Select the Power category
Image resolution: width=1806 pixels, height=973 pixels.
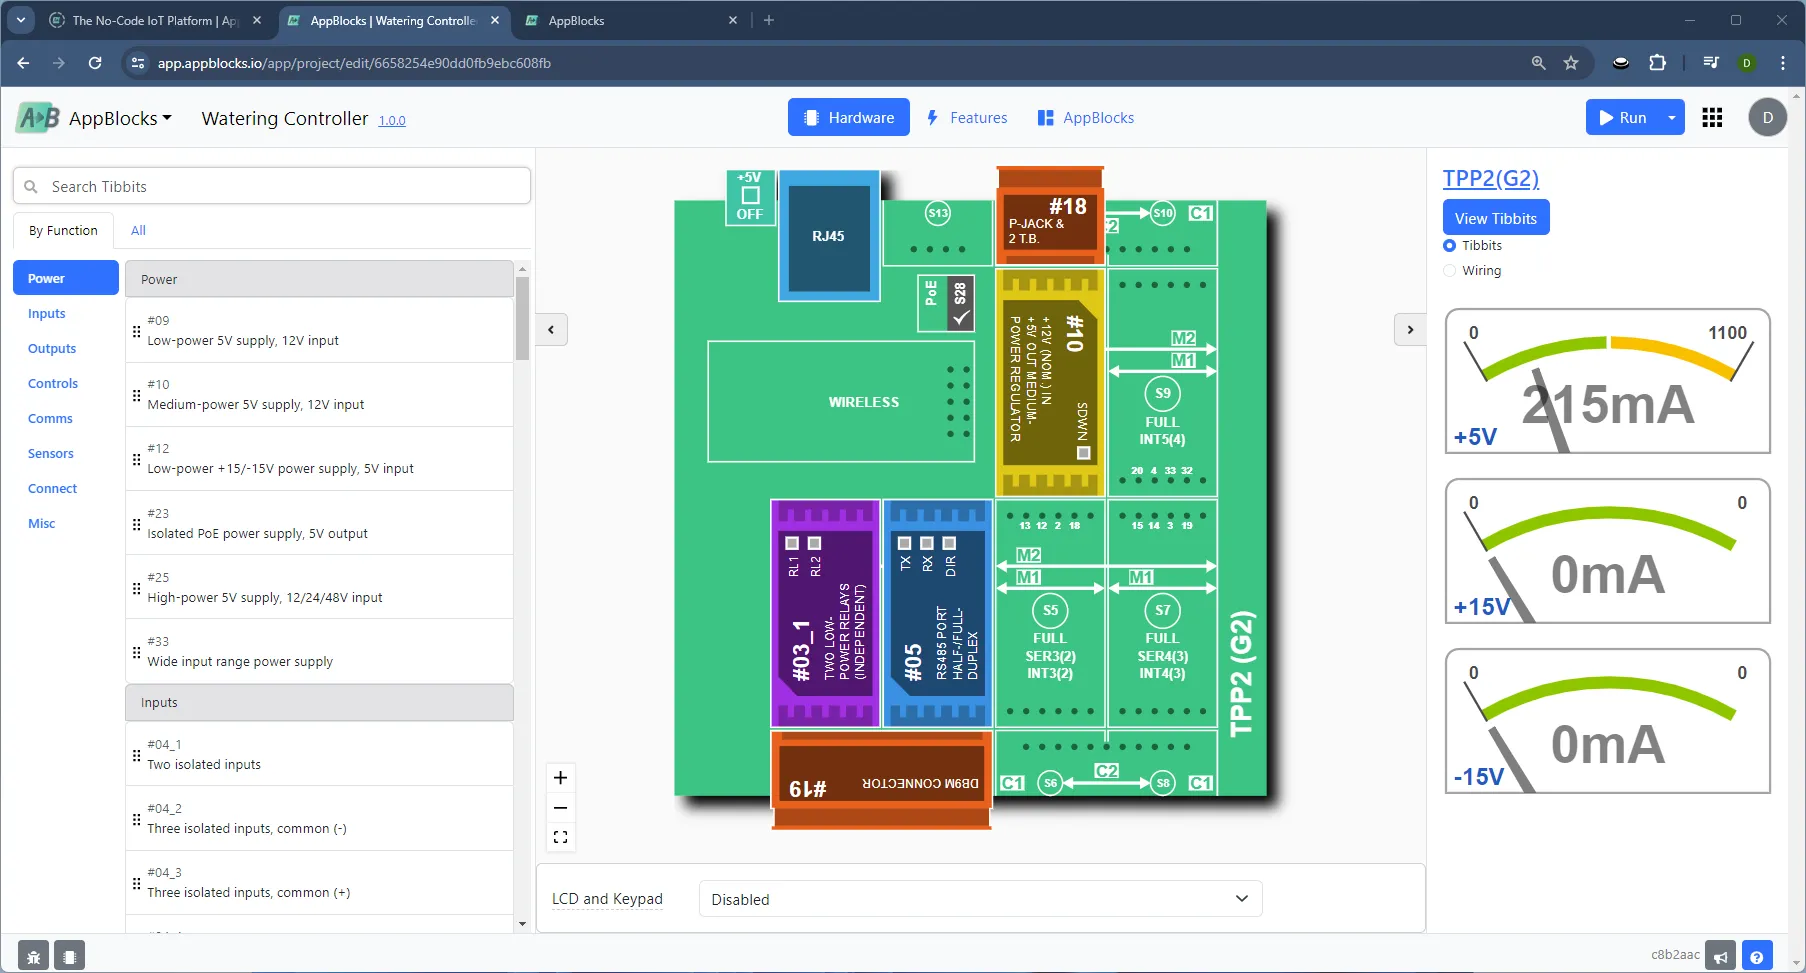click(x=66, y=278)
